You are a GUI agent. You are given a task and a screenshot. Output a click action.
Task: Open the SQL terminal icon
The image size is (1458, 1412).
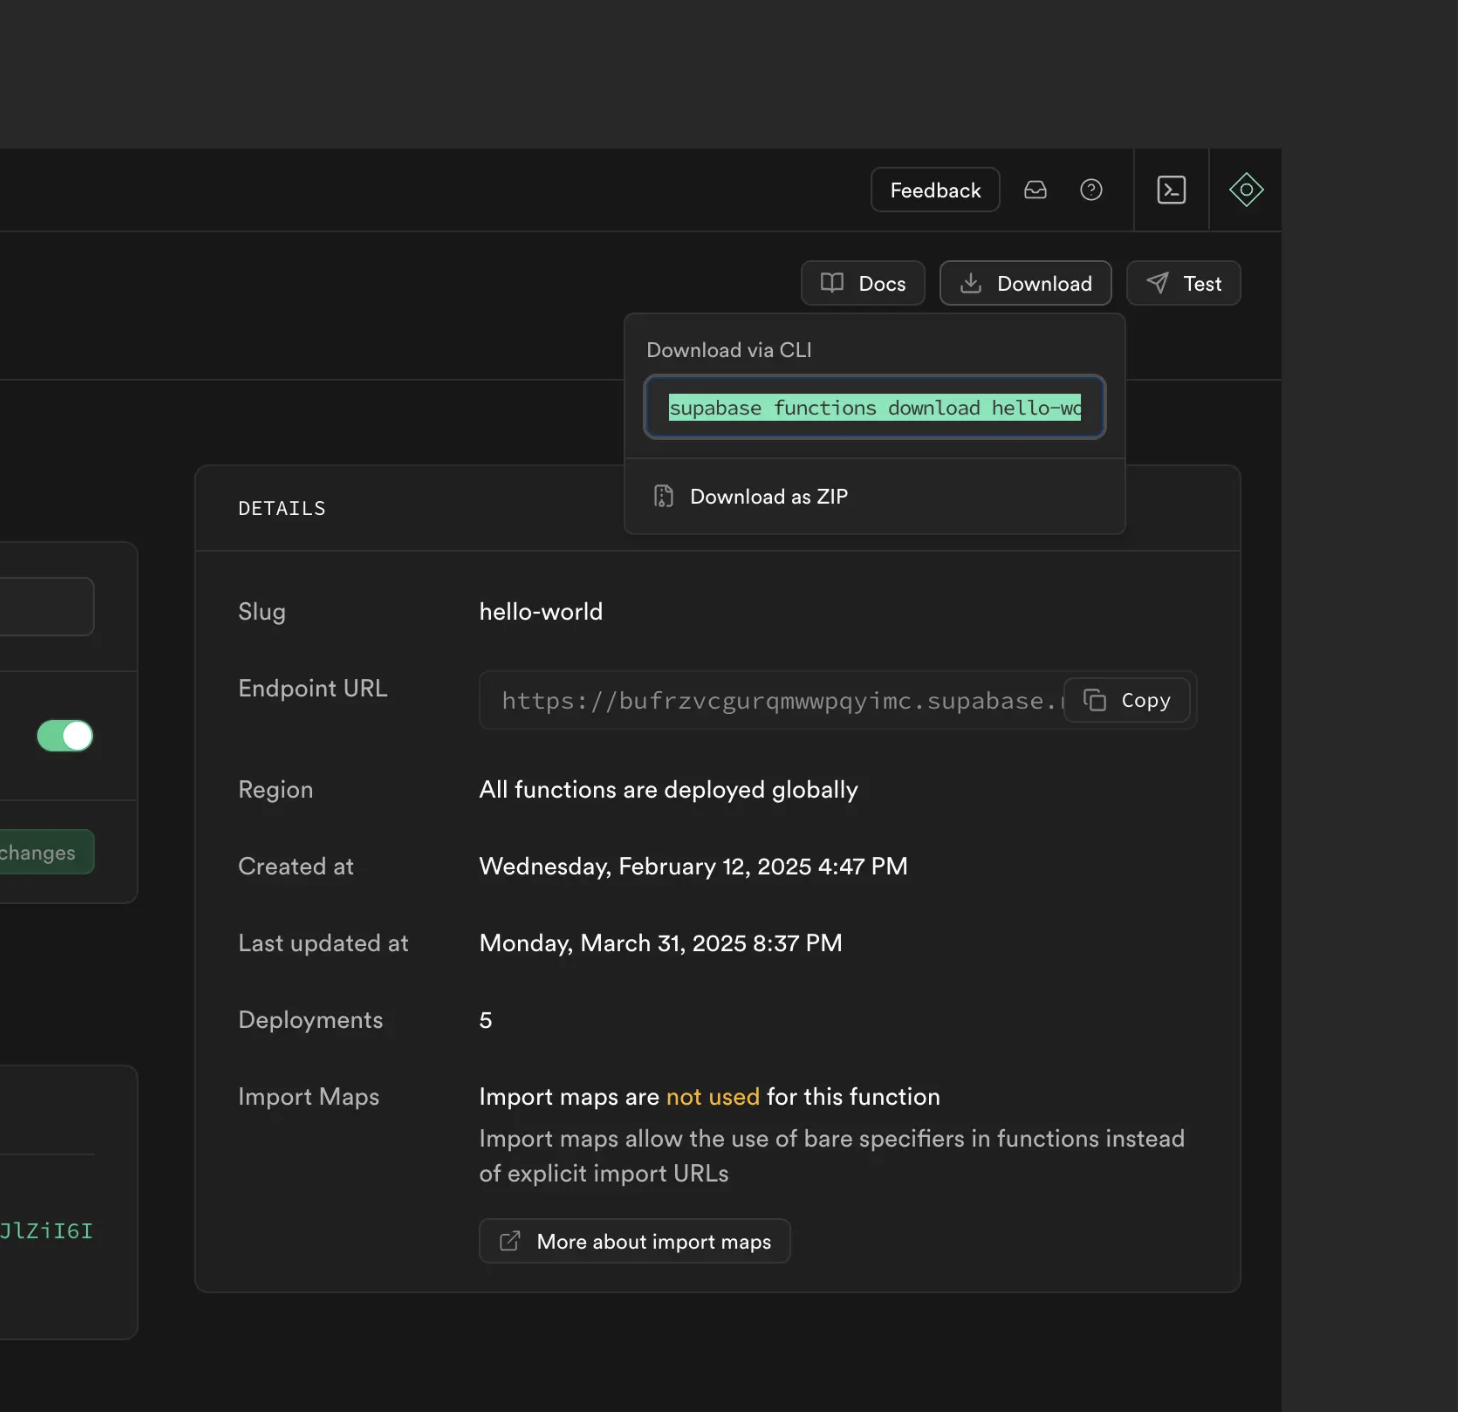point(1171,190)
